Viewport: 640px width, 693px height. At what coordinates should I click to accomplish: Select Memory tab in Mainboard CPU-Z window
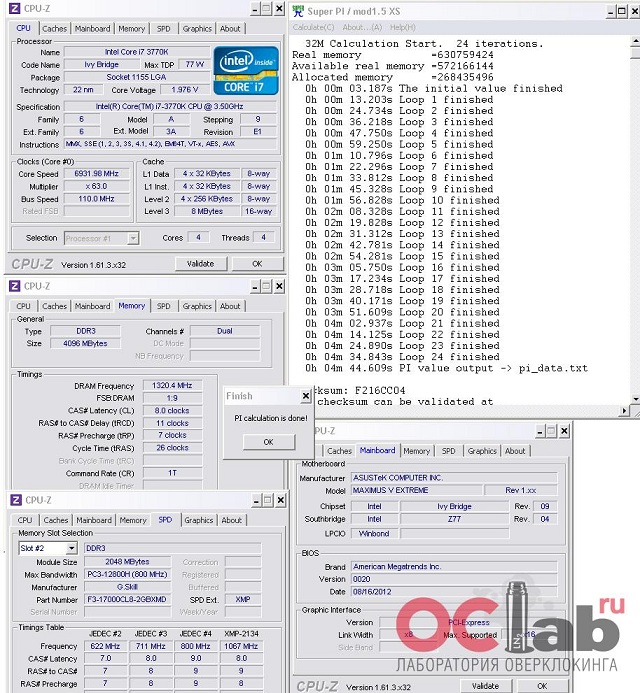coord(416,451)
